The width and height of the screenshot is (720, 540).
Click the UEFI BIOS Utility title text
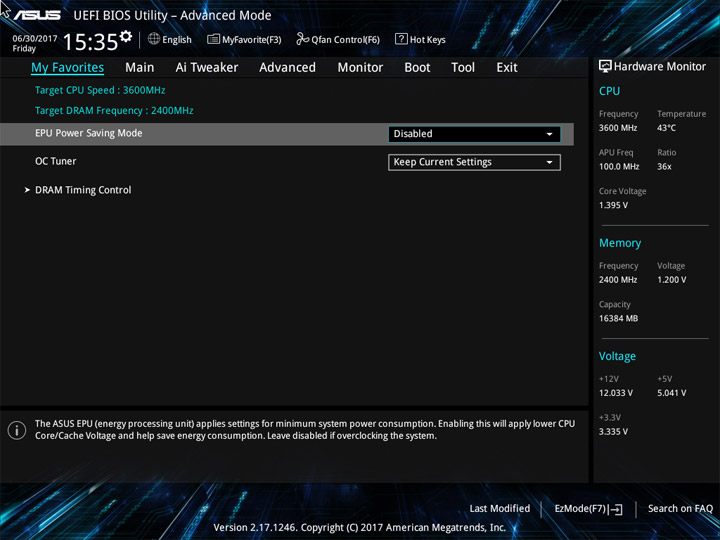pos(172,16)
